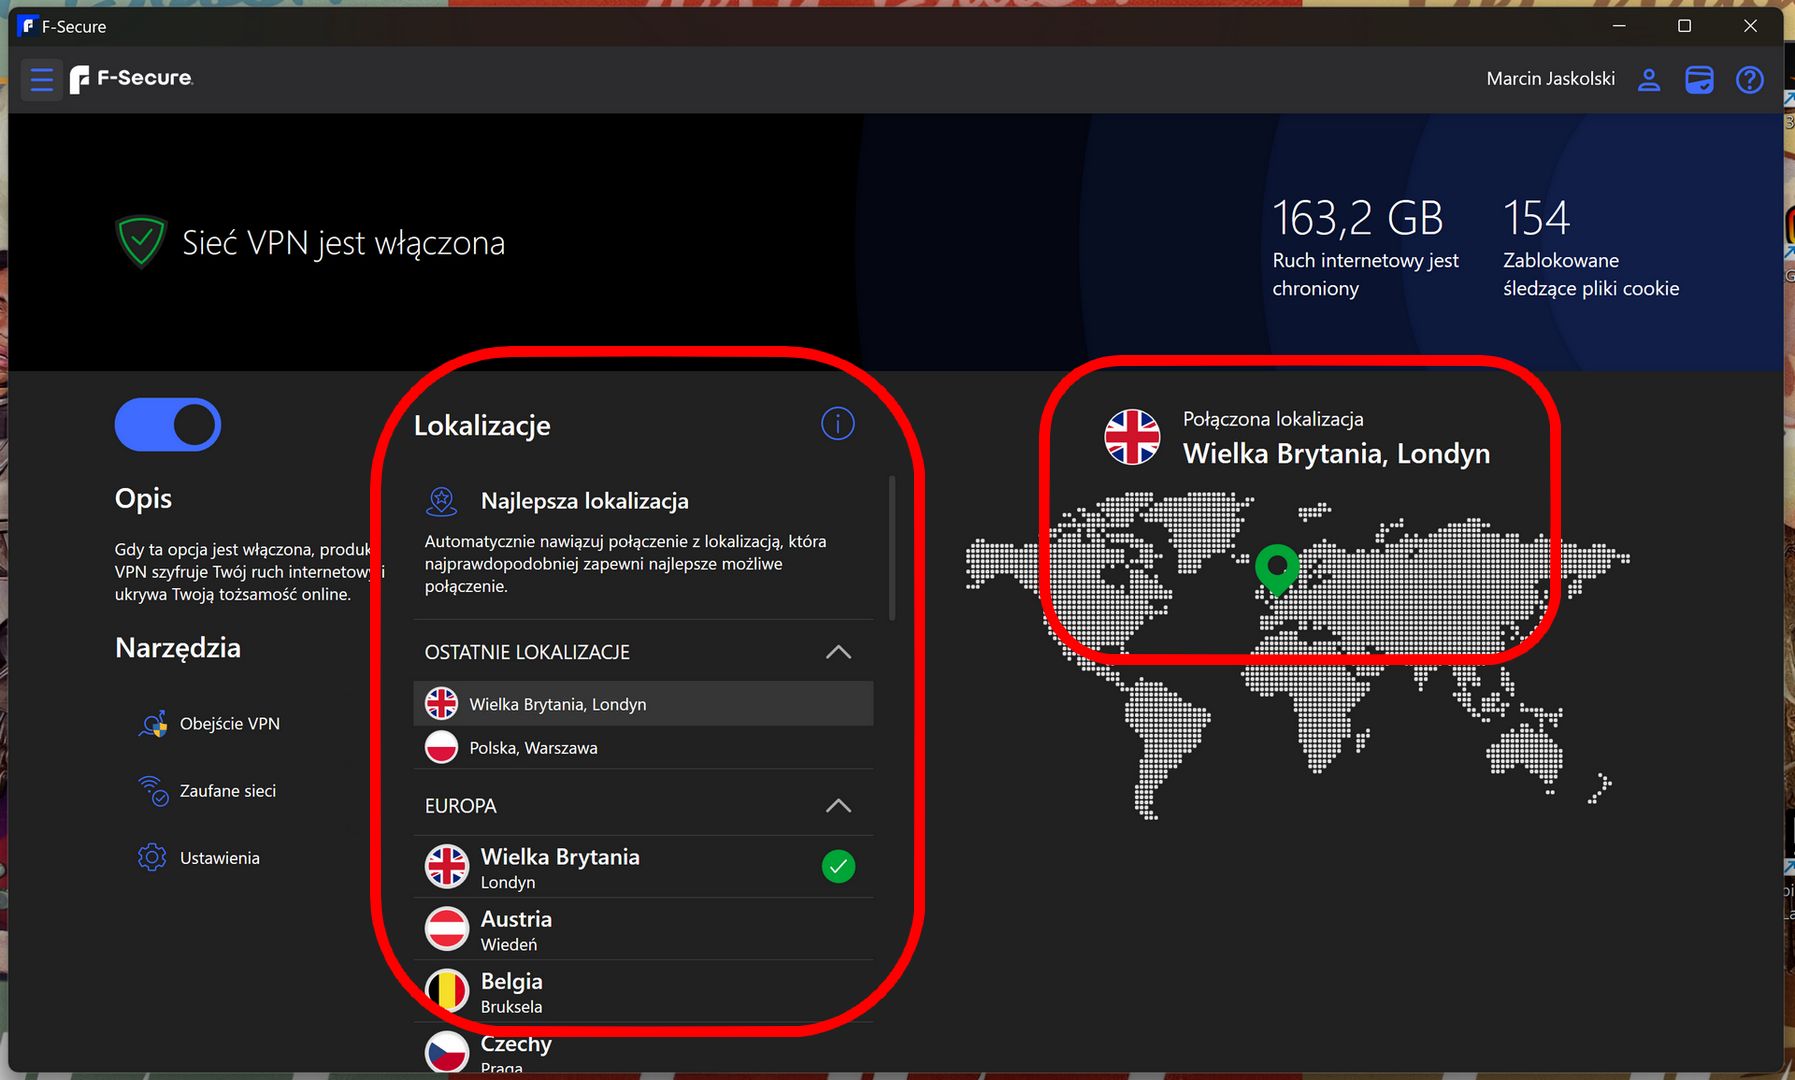This screenshot has height=1080, width=1795.
Task: Open the Lokalizacje info icon
Action: [x=838, y=424]
